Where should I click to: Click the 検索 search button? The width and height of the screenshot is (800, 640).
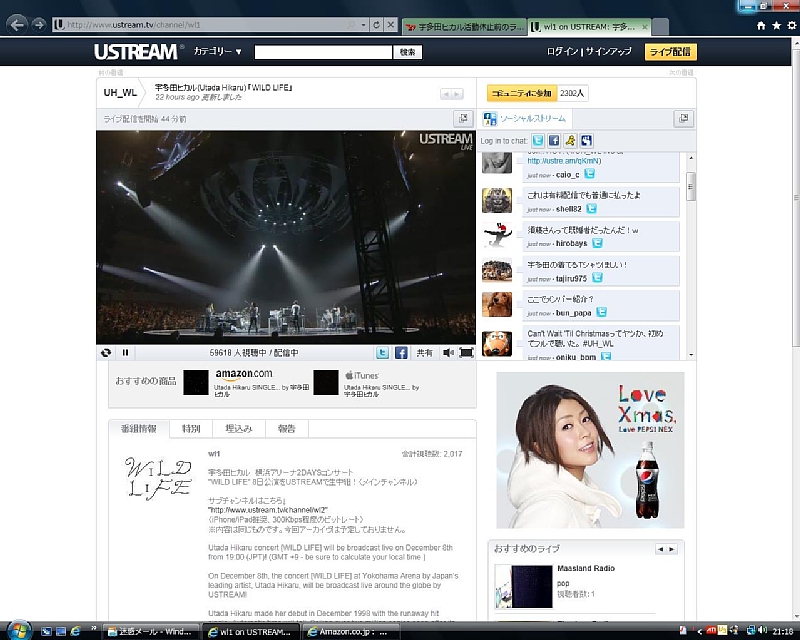[x=408, y=52]
